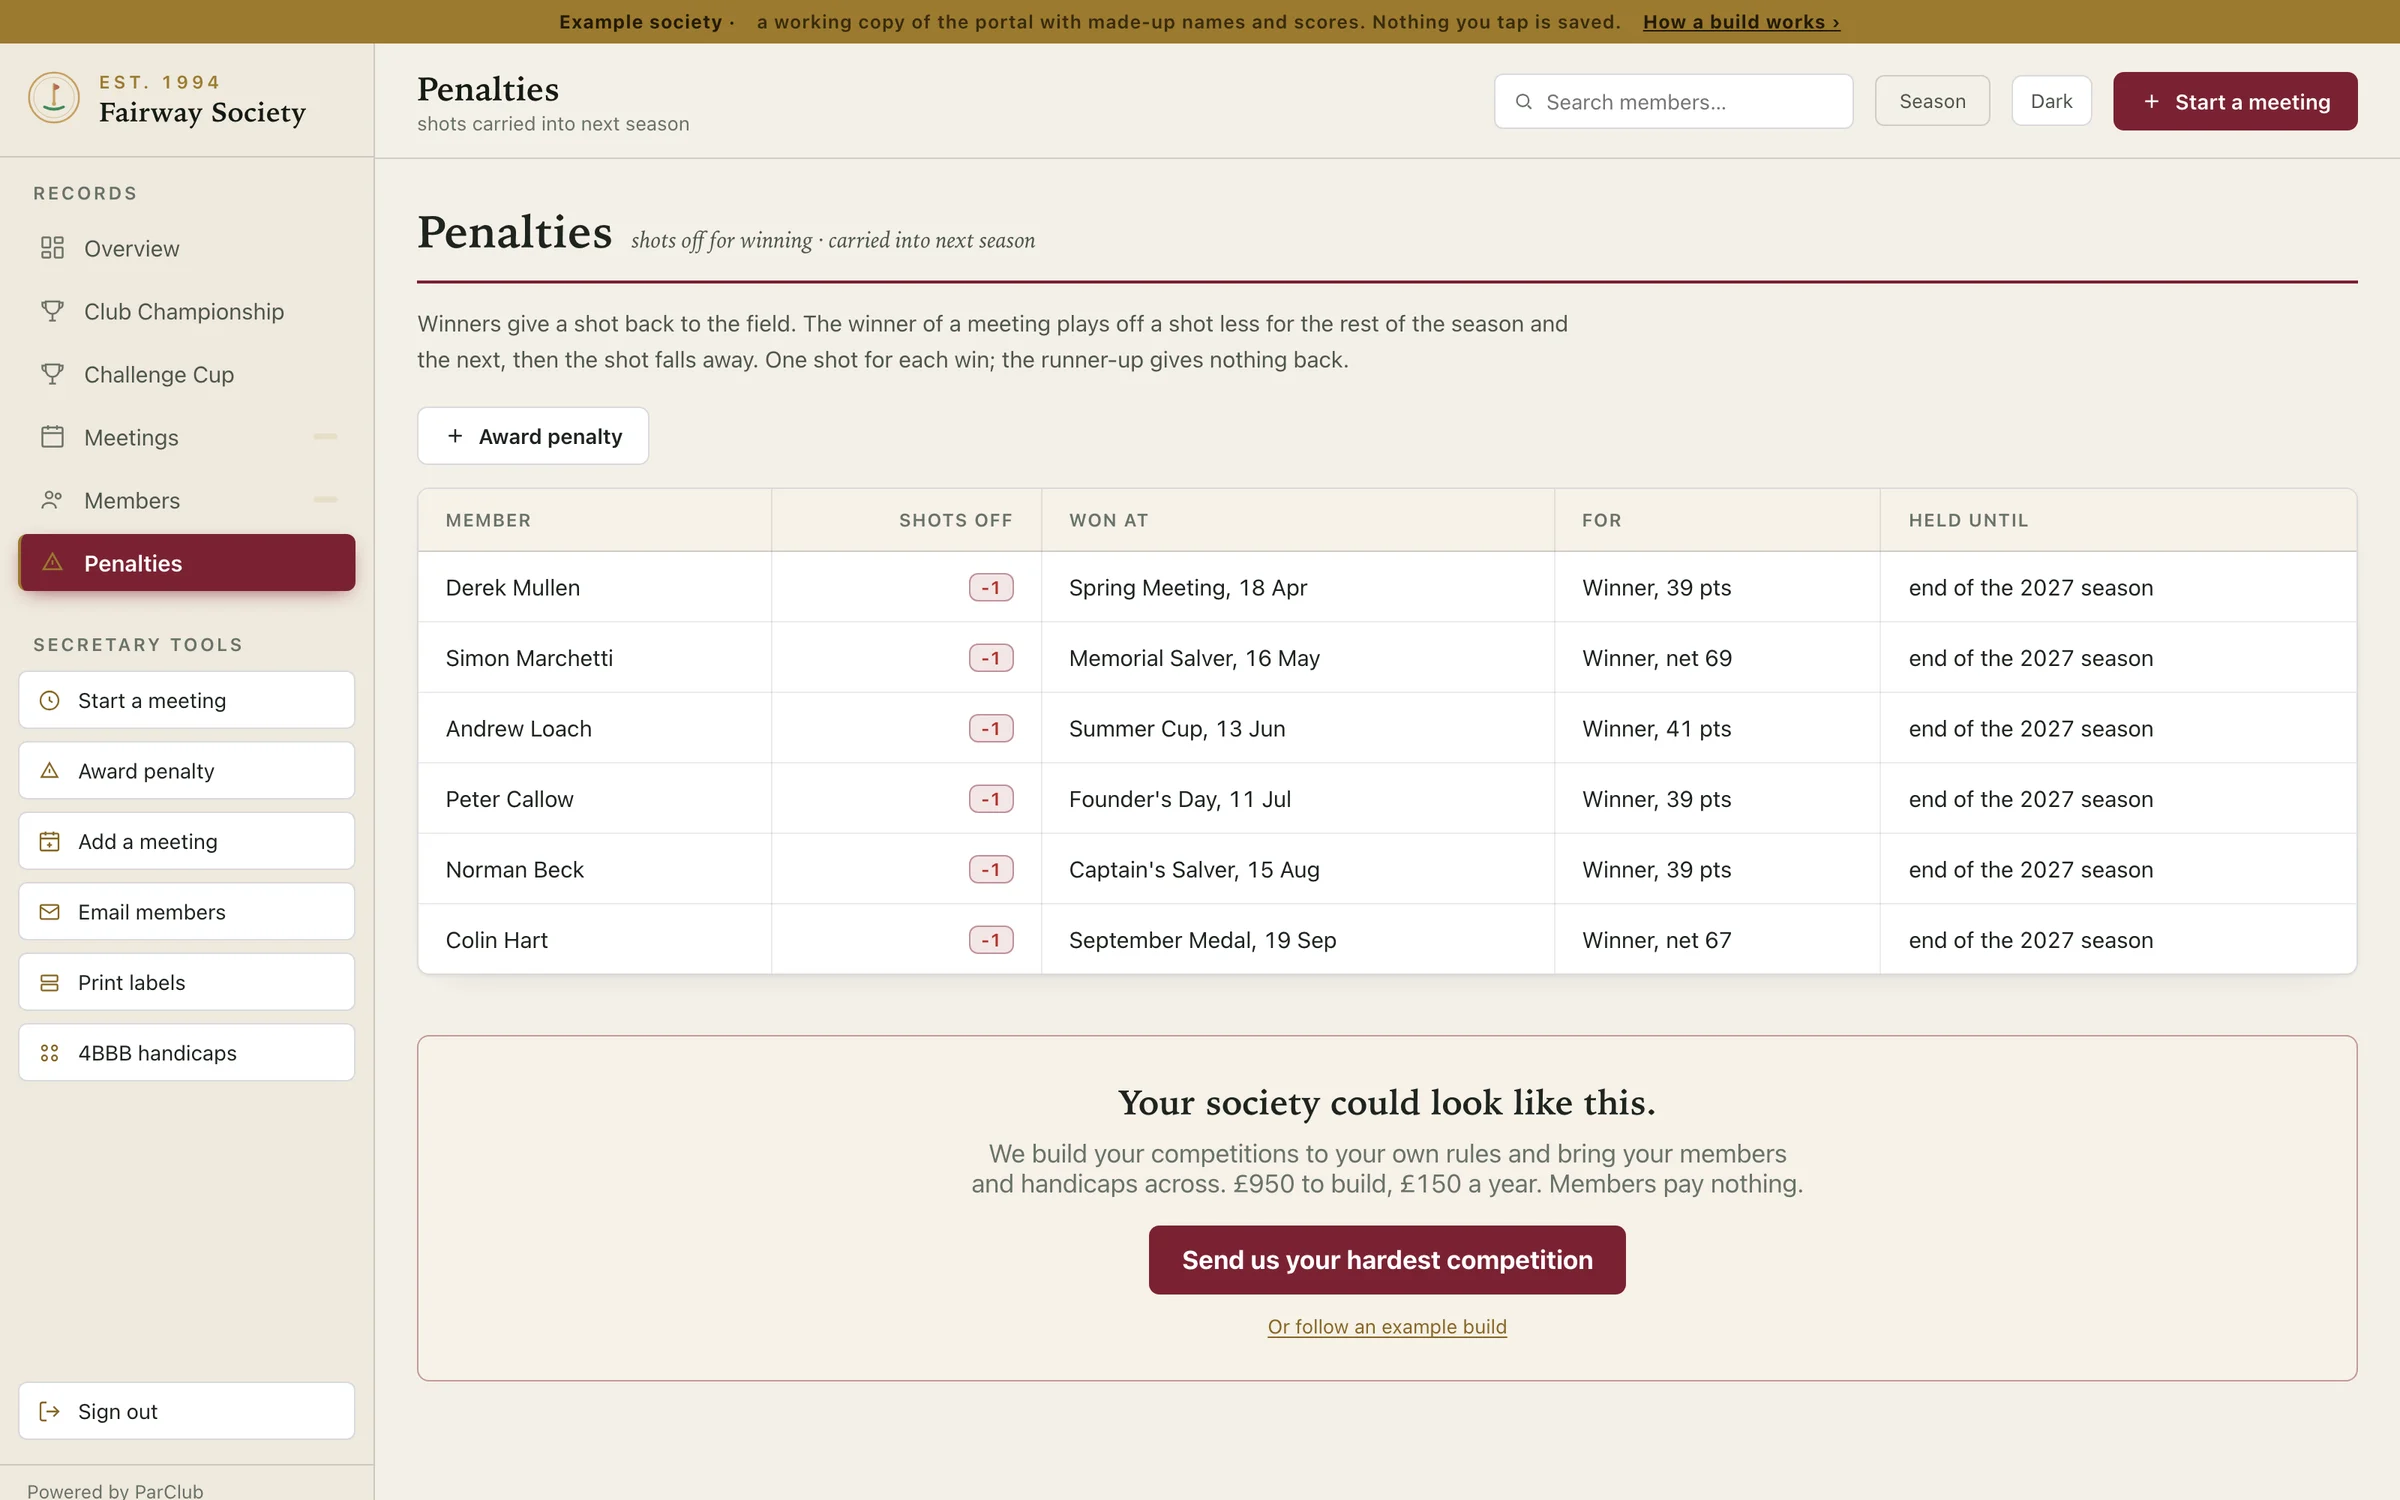The height and width of the screenshot is (1500, 2400).
Task: Click the Print labels tool
Action: 187,982
